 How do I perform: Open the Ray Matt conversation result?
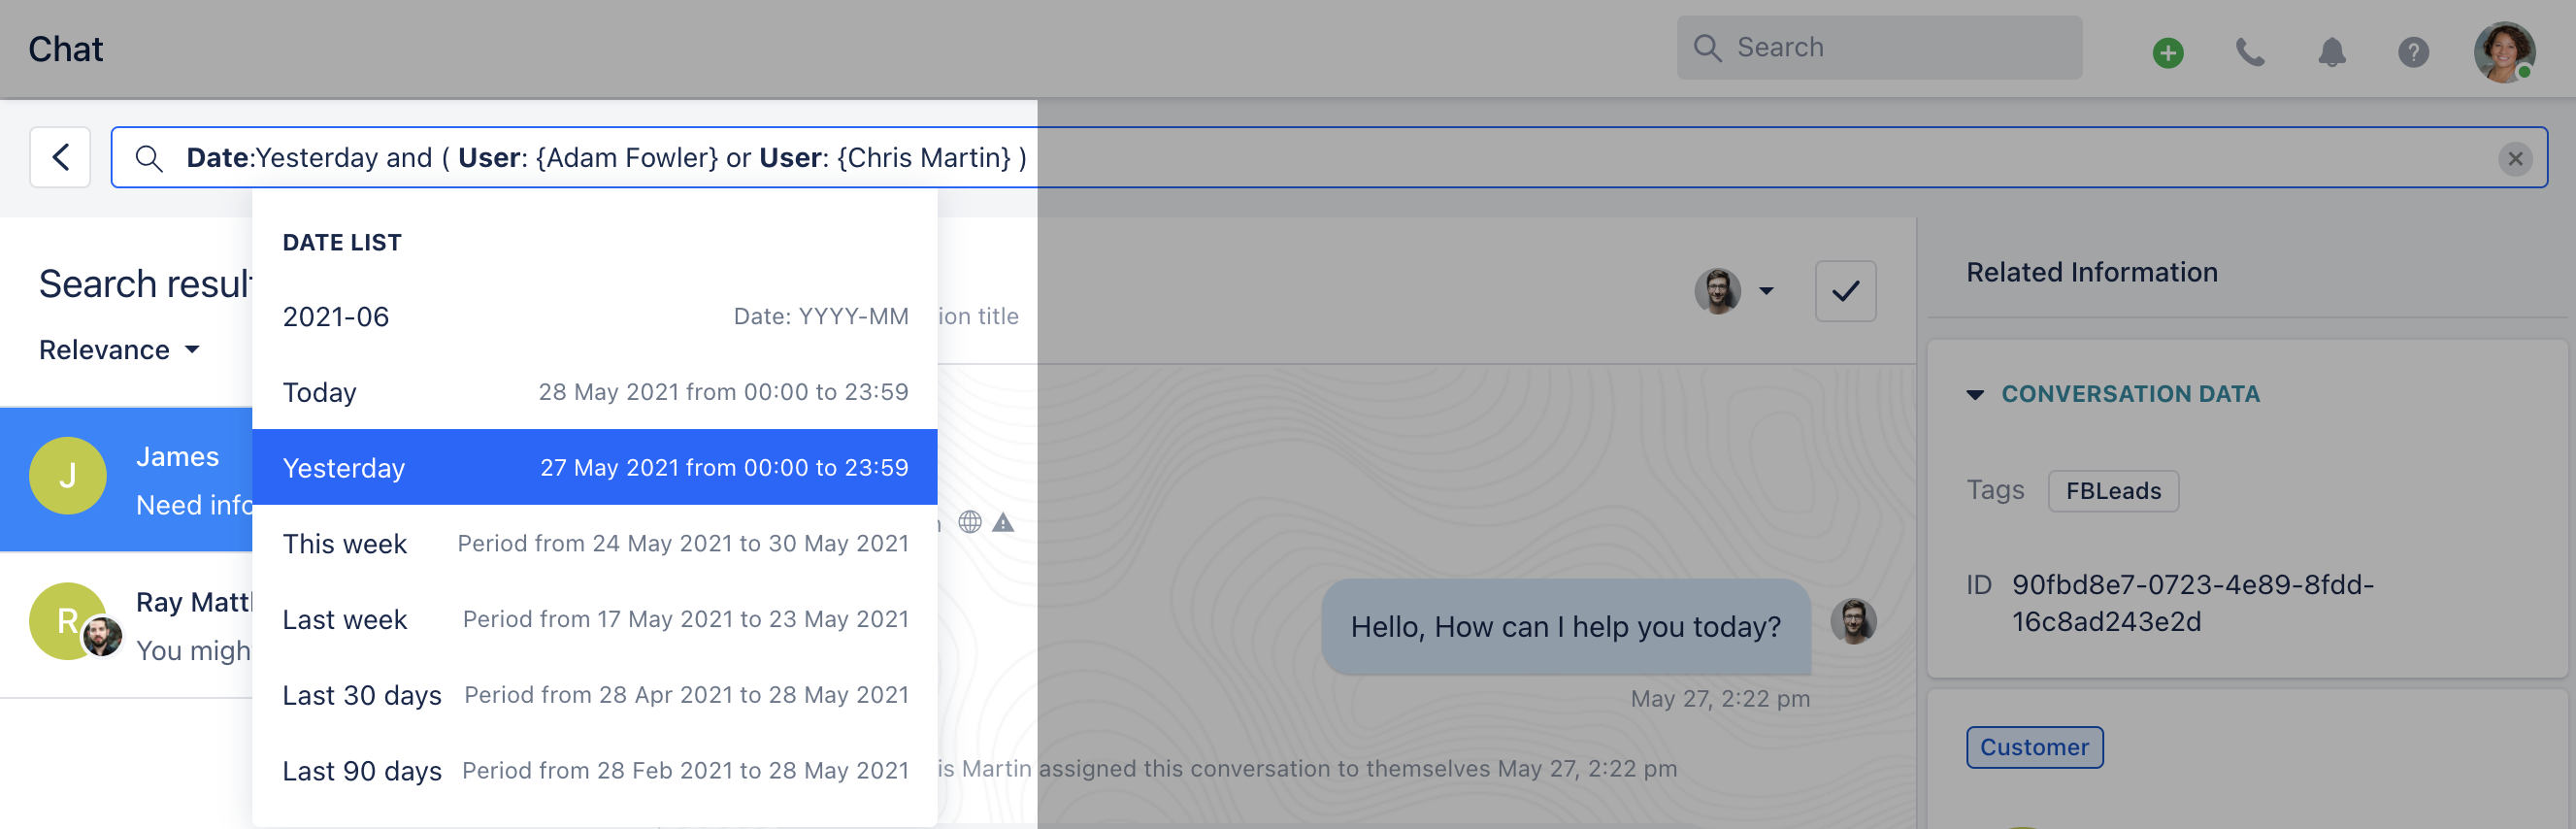tap(127, 625)
